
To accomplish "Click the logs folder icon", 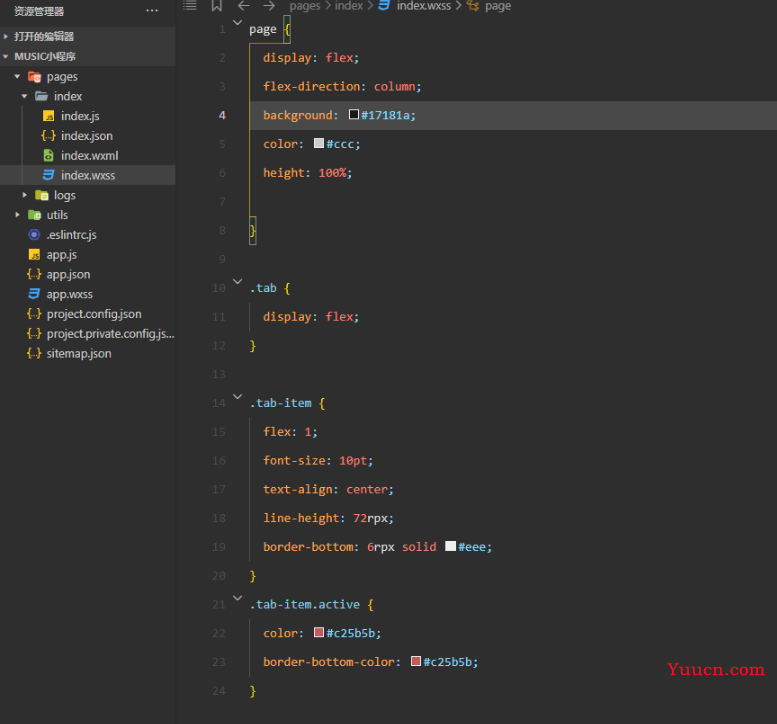I will click(42, 195).
